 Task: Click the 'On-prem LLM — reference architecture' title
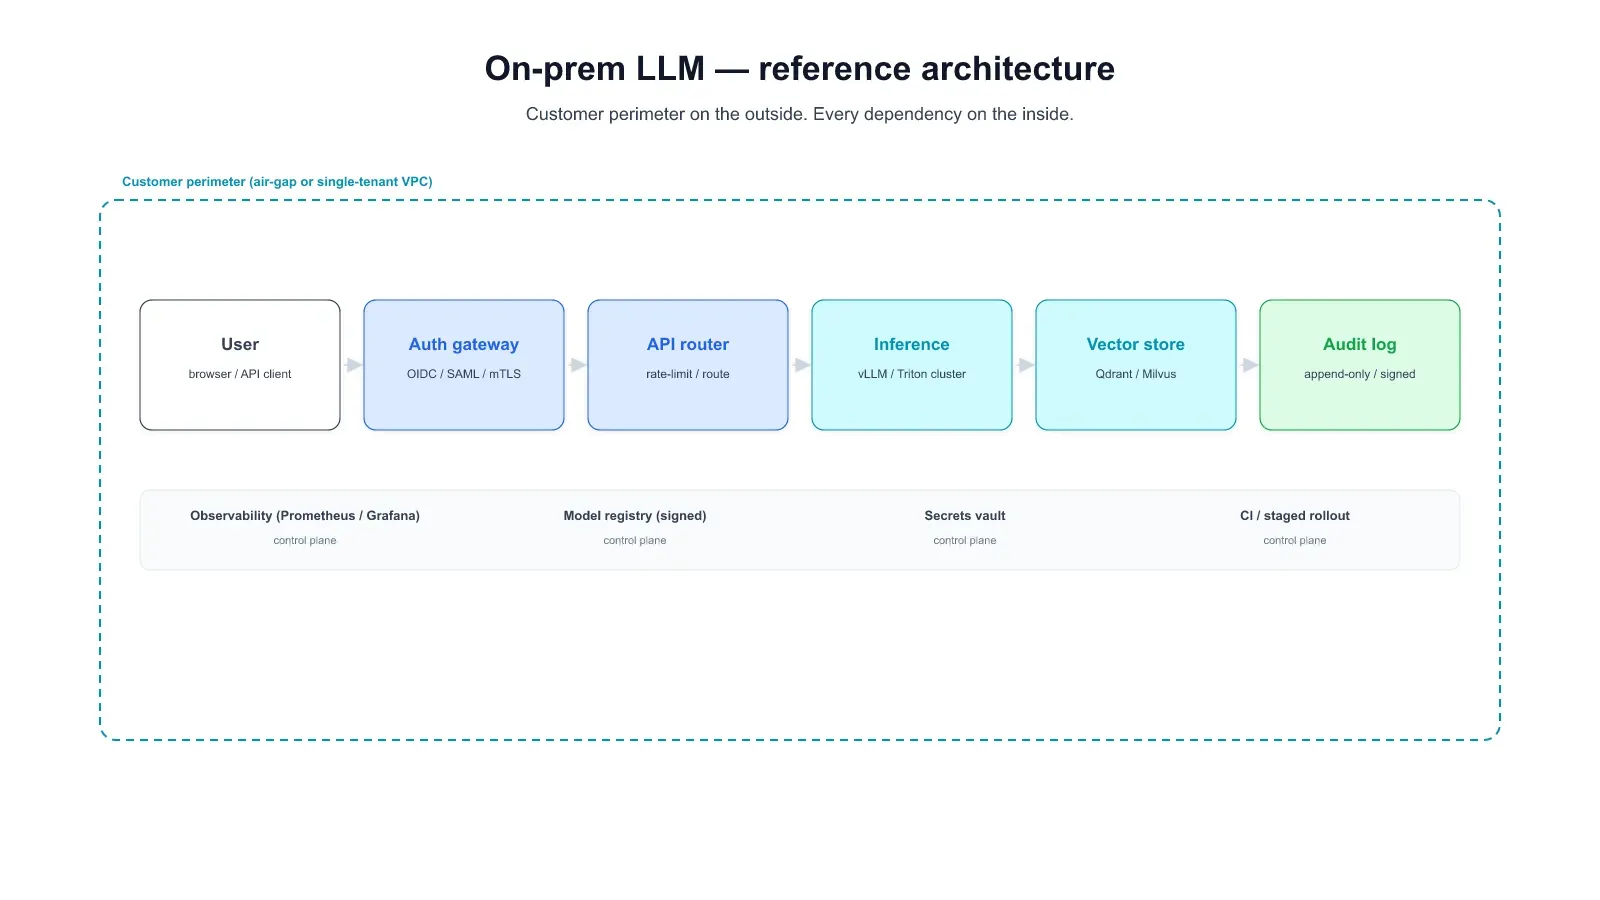800,68
